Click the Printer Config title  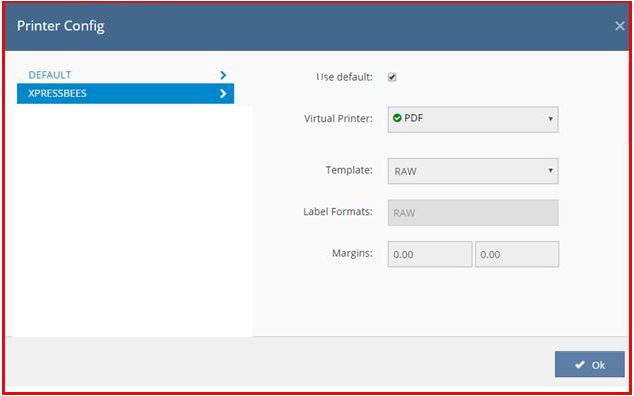coord(61,26)
